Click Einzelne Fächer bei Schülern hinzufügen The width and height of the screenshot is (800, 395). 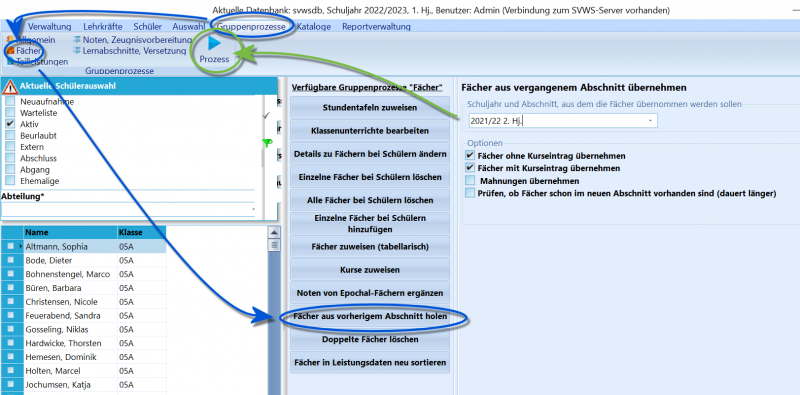[x=370, y=224]
